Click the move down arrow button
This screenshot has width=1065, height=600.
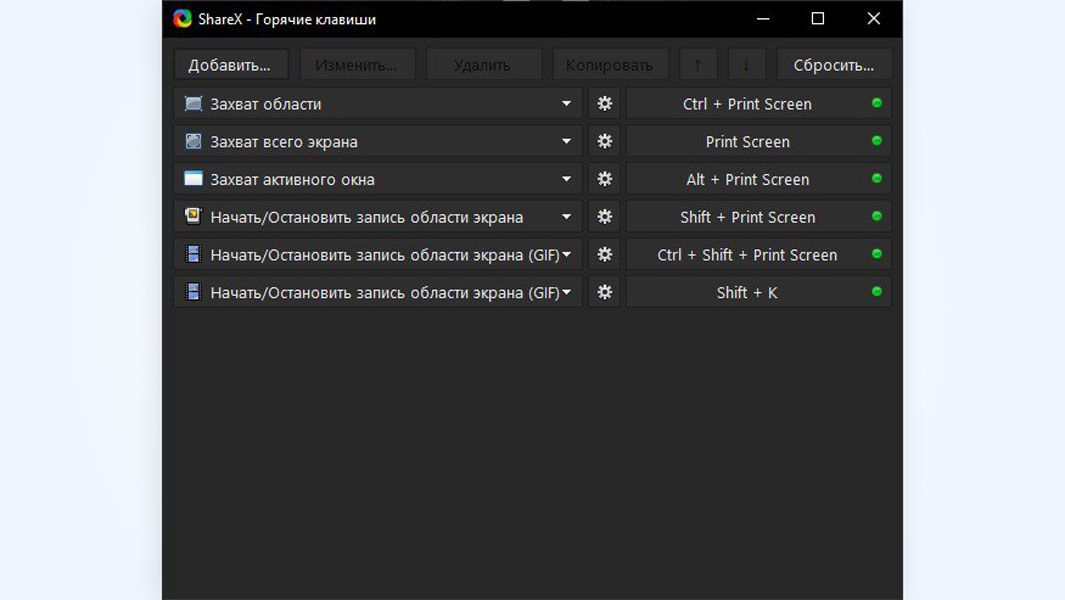tap(746, 65)
